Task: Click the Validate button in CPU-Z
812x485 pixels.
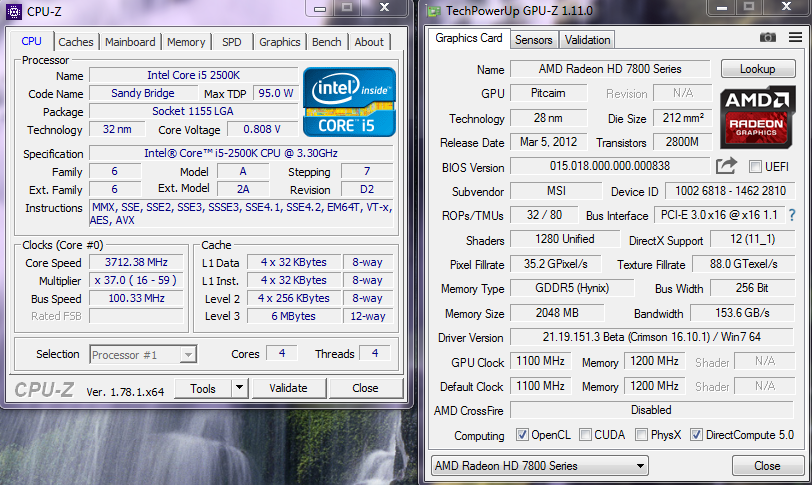Action: (288, 388)
